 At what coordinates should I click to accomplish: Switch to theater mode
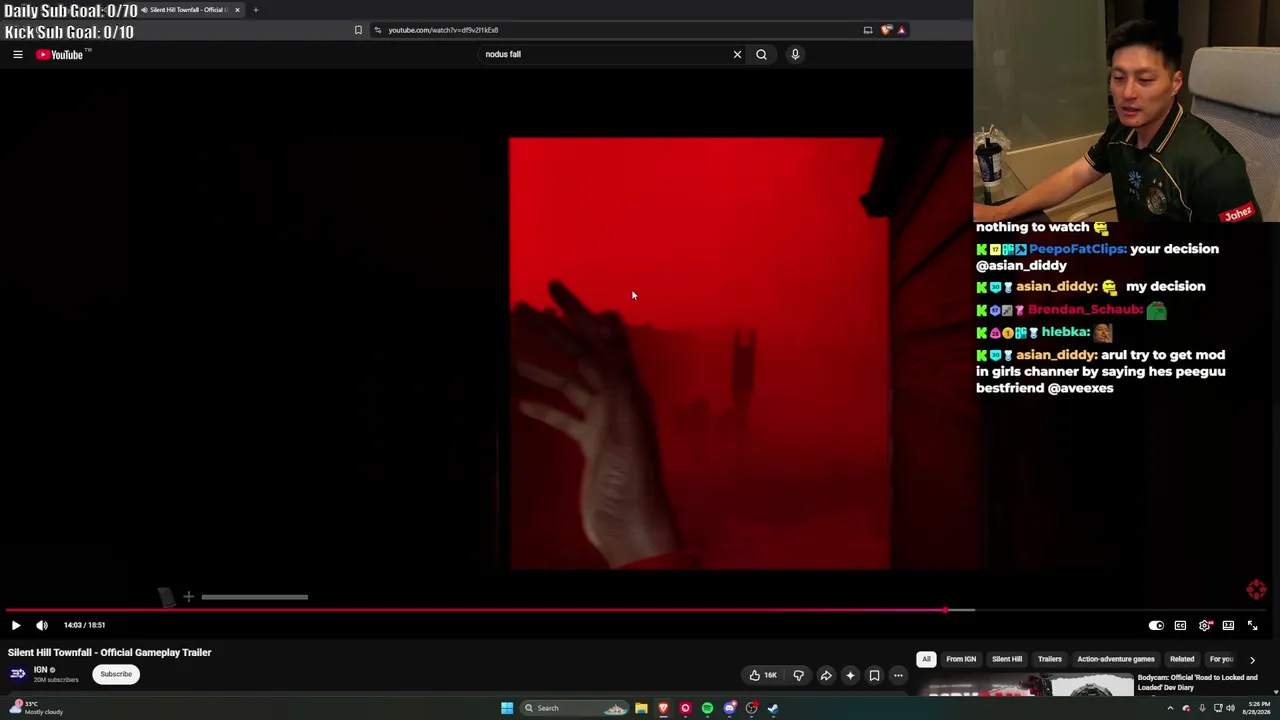[1228, 625]
